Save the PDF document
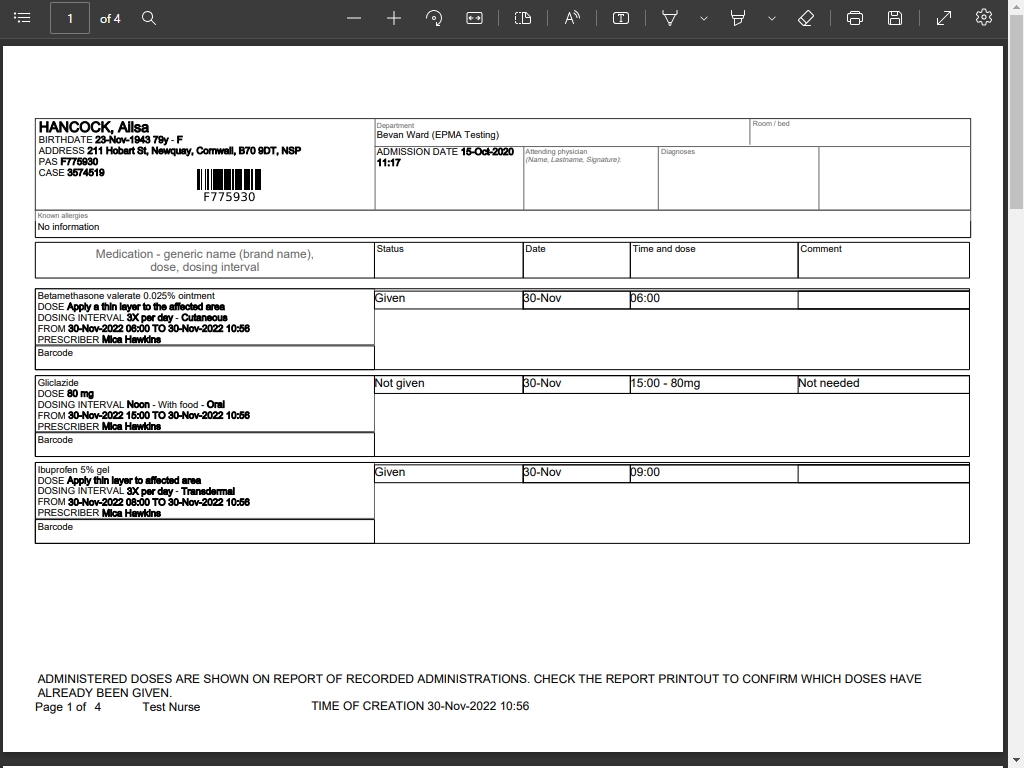The height and width of the screenshot is (768, 1024). pos(895,18)
